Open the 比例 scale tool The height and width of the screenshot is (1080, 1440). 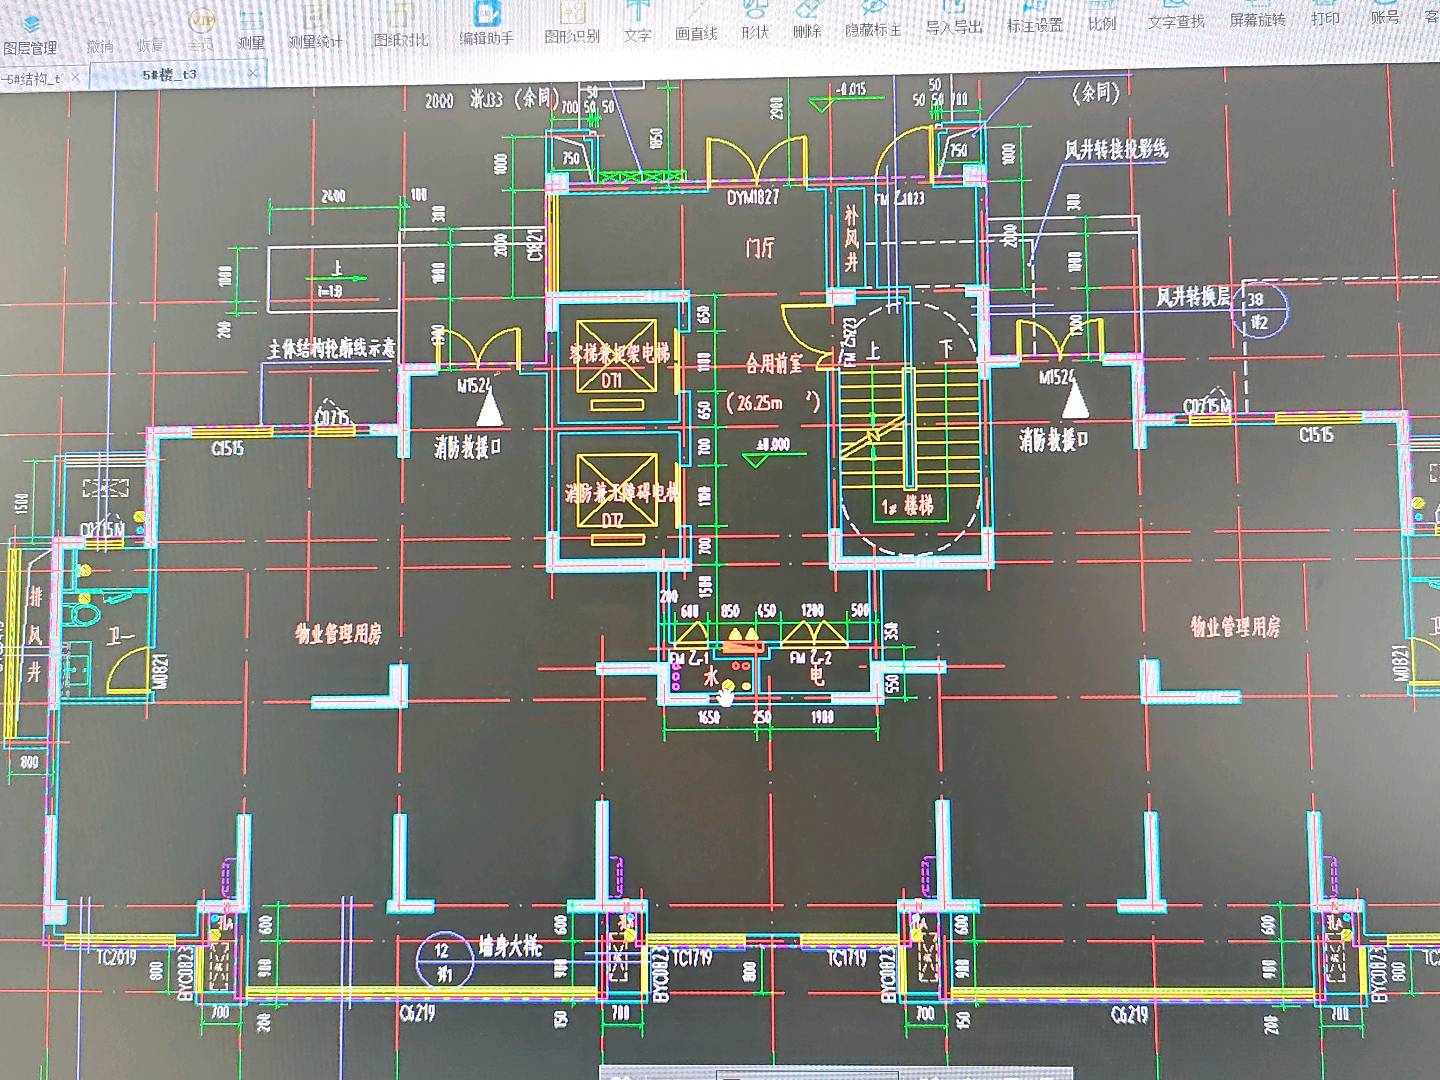click(1102, 17)
